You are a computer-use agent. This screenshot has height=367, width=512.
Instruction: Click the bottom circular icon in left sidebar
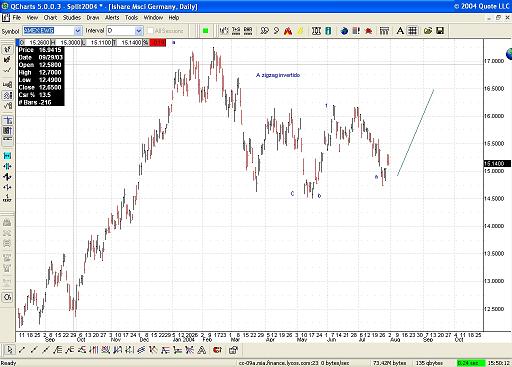tap(7, 297)
